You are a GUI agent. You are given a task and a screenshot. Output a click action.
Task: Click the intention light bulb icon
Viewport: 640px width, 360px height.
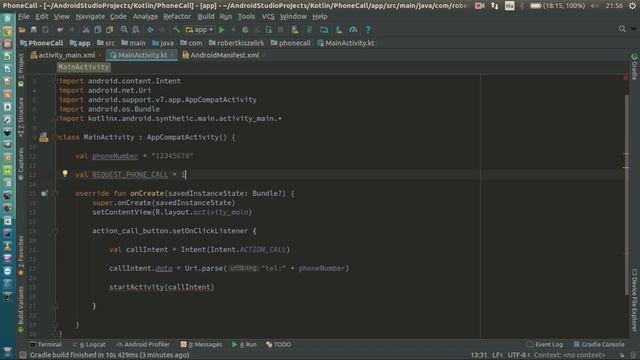coord(65,173)
